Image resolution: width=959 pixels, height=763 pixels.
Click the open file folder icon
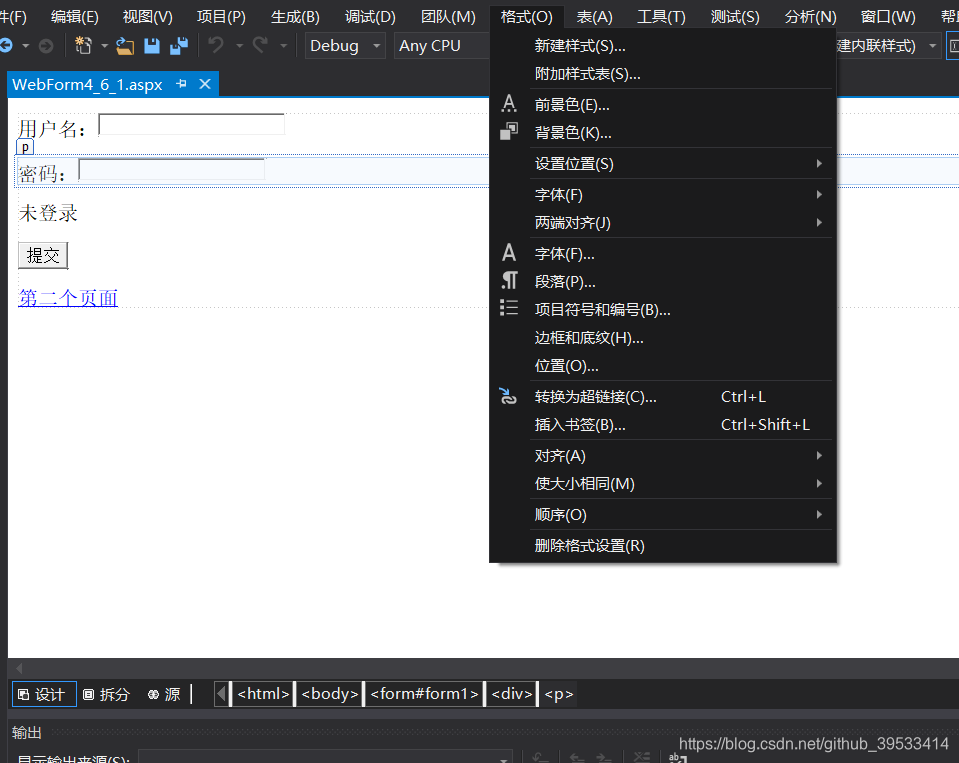coord(125,45)
